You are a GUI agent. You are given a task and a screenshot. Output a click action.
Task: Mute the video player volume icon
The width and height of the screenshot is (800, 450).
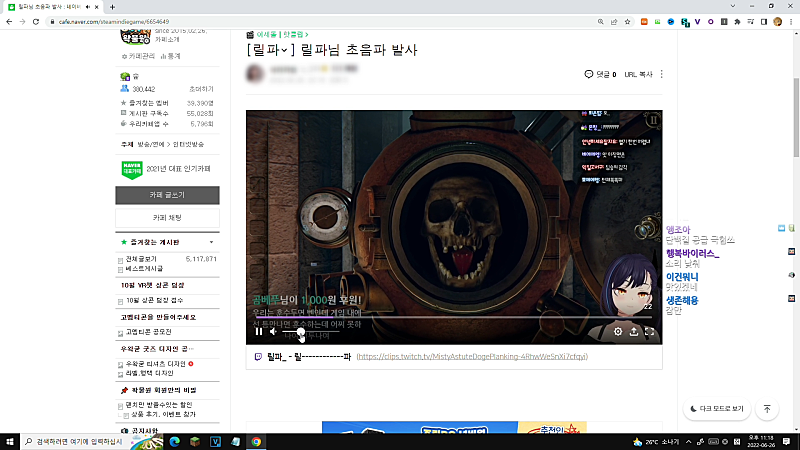[273, 332]
